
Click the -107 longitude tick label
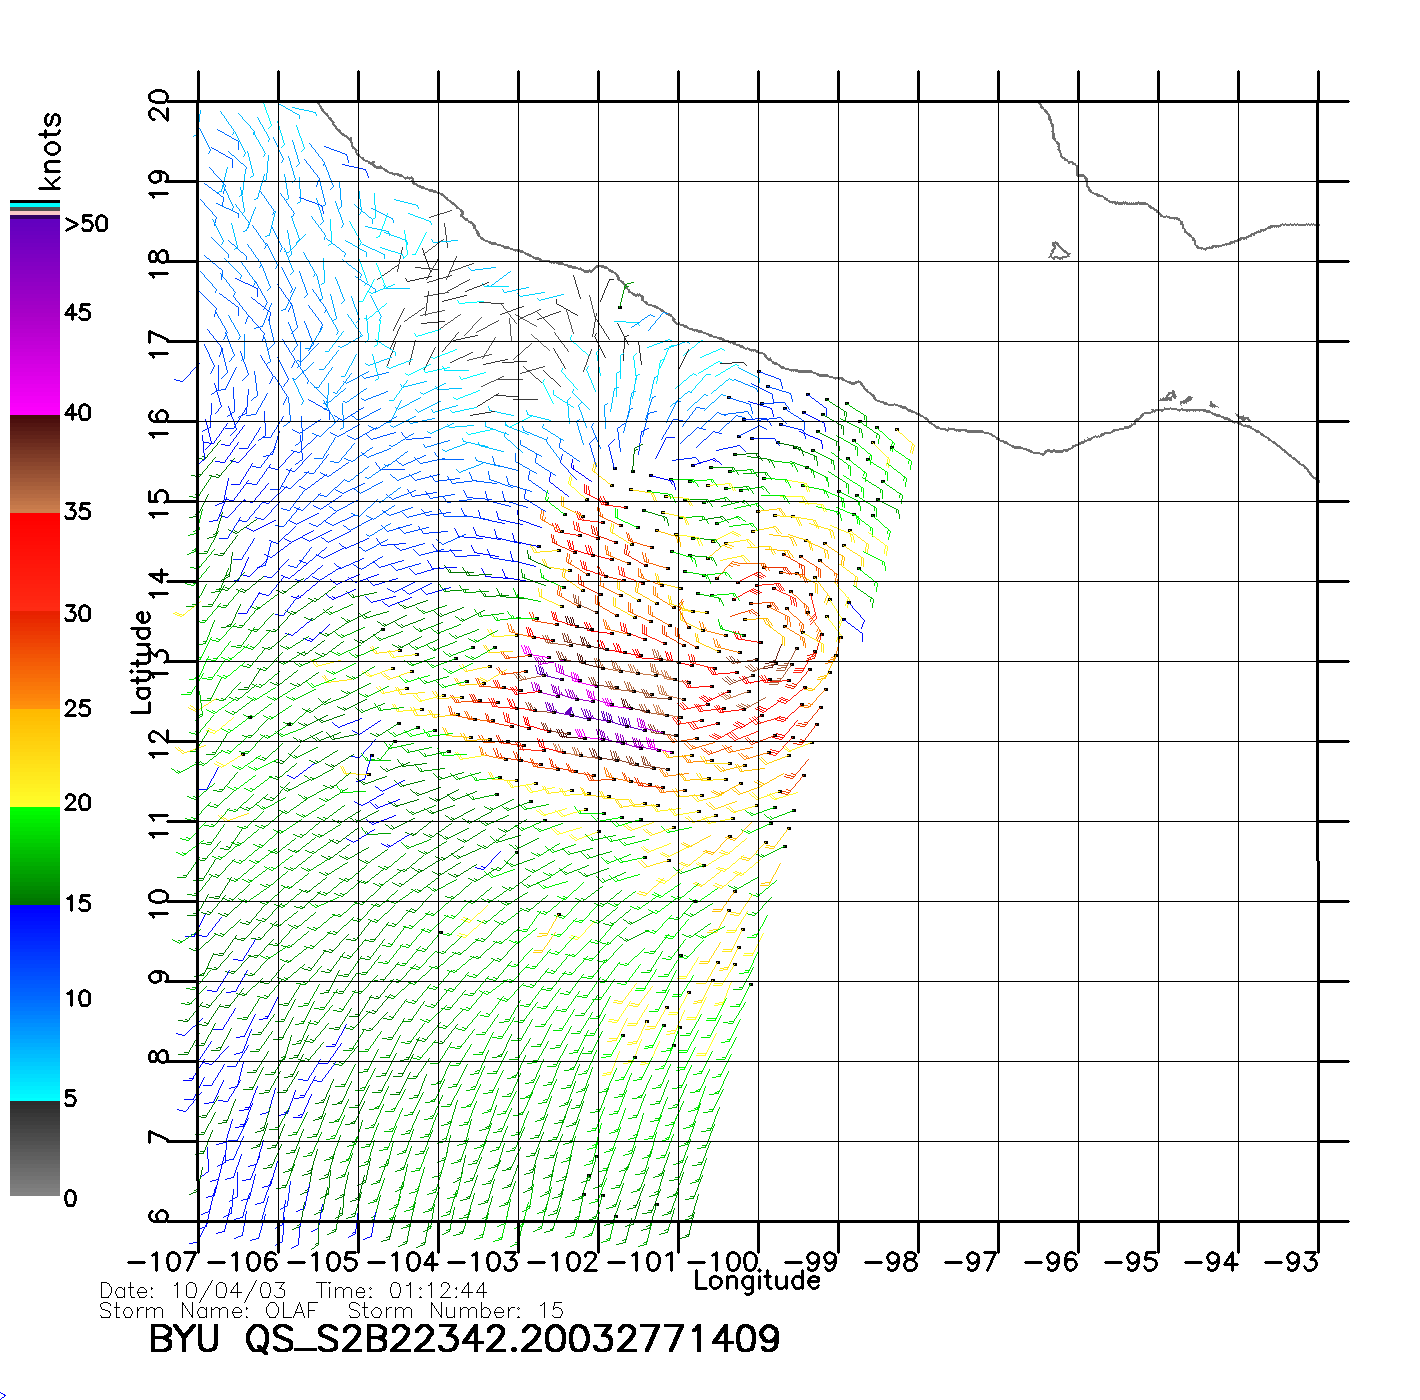point(164,1262)
